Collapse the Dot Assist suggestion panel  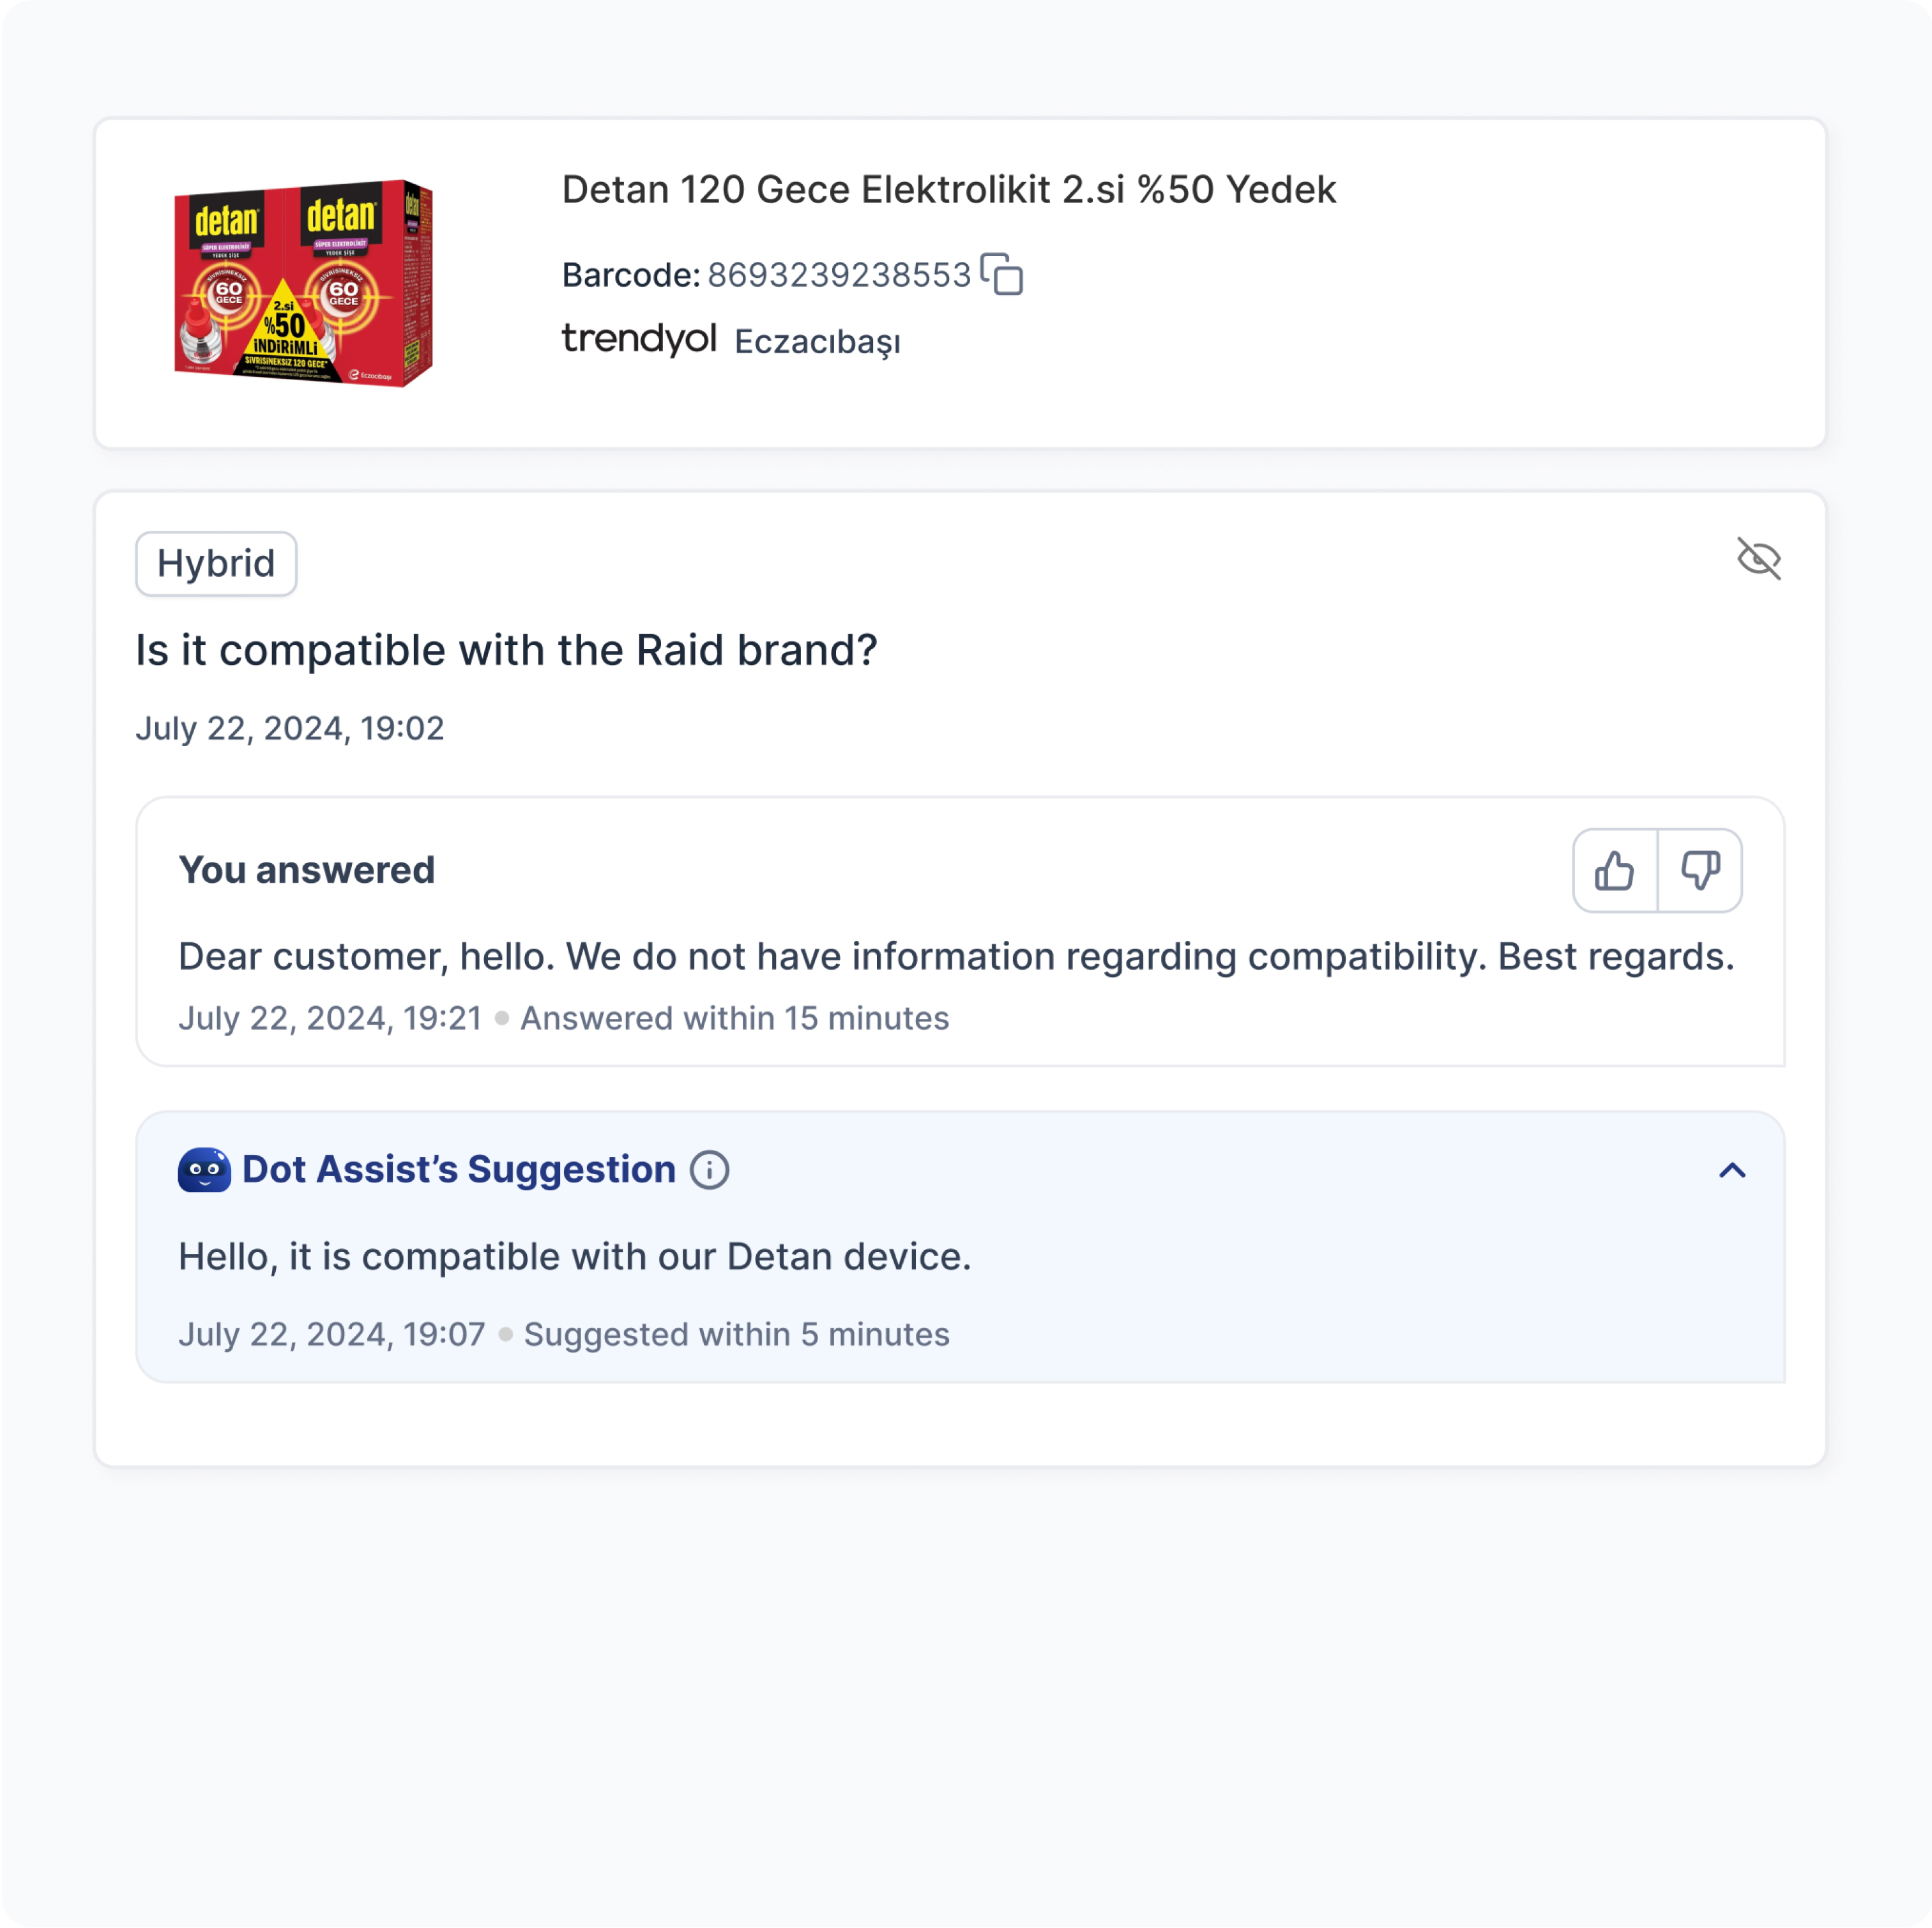coord(1733,1170)
